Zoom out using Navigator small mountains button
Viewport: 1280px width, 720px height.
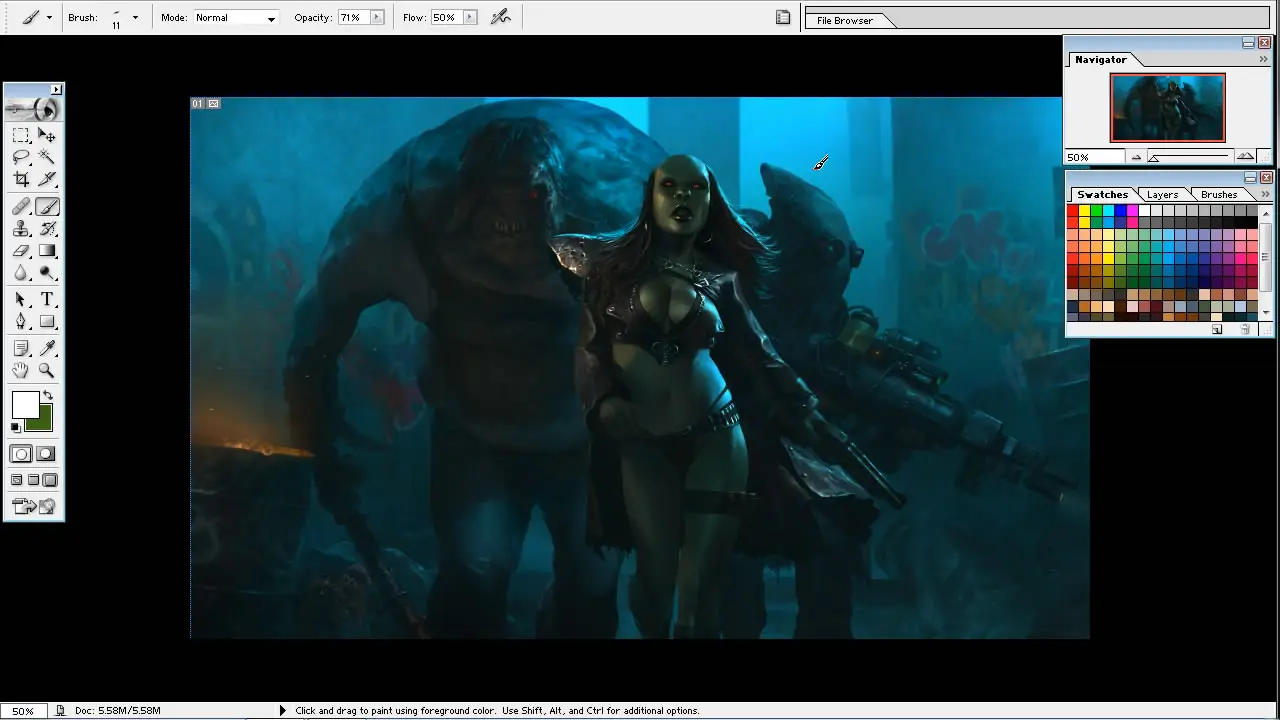pos(1135,157)
